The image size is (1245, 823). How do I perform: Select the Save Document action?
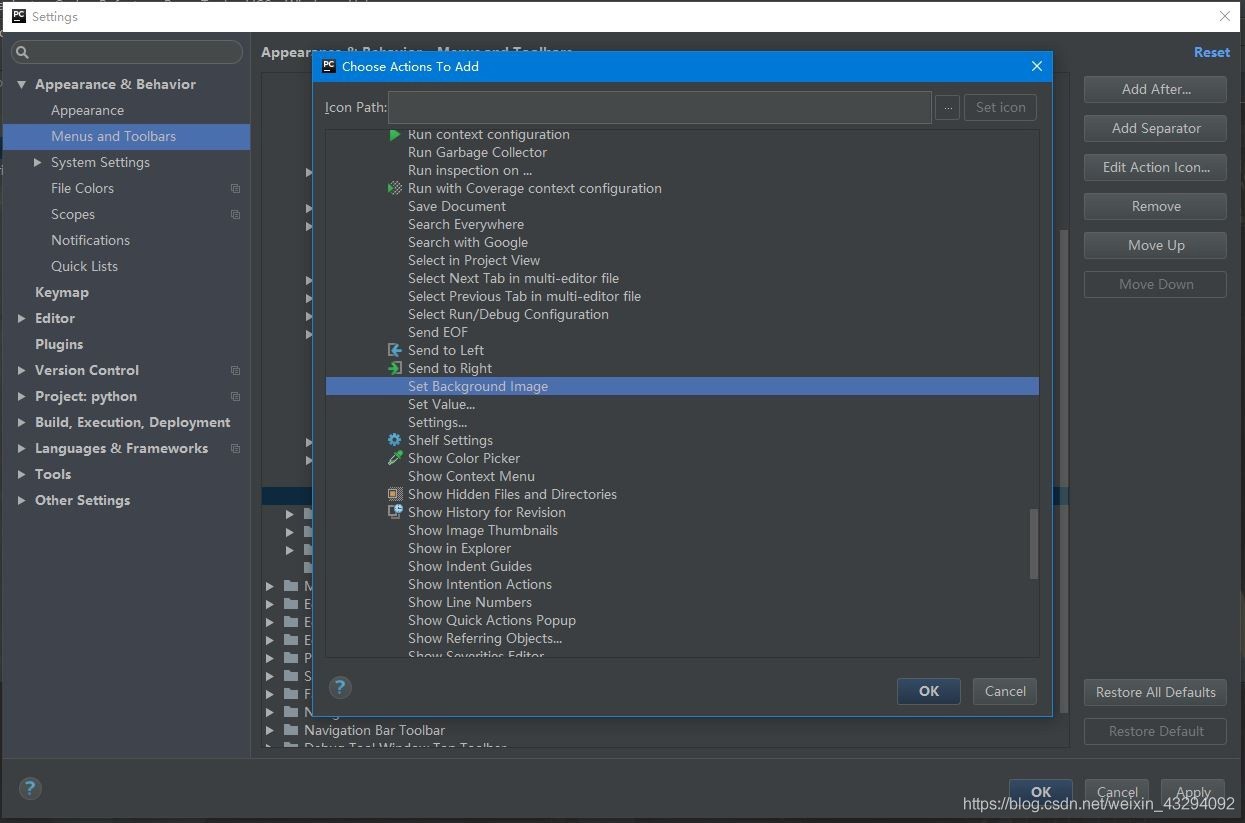tap(456, 206)
